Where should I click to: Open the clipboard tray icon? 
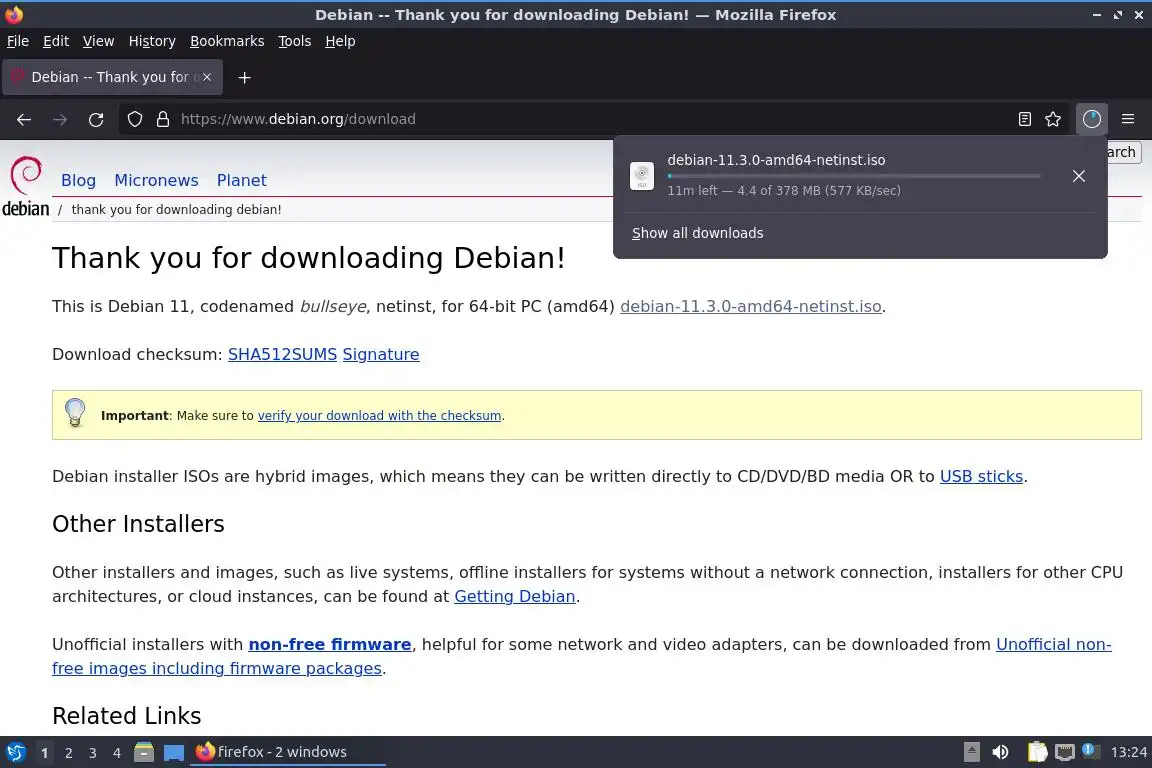(1037, 752)
